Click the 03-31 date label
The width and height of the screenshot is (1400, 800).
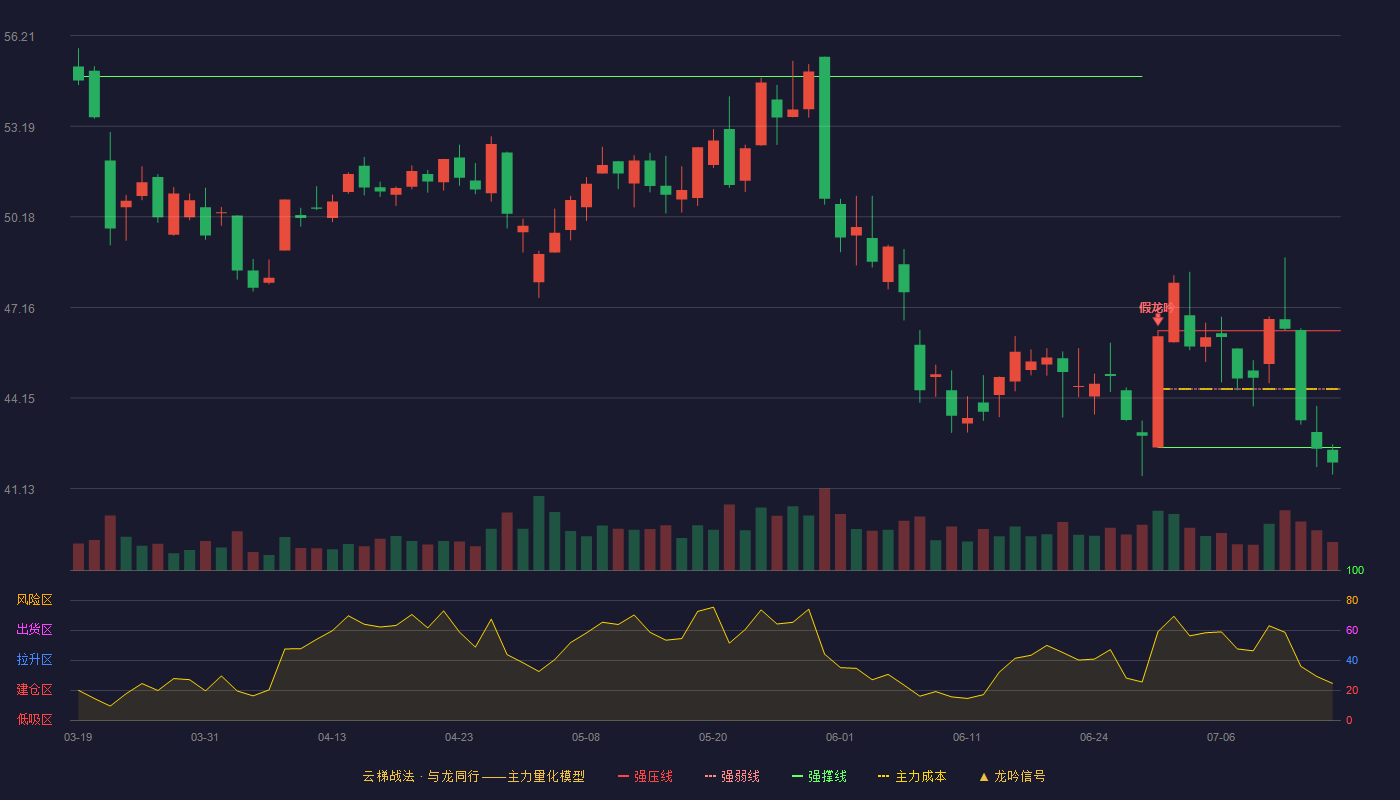coord(205,737)
